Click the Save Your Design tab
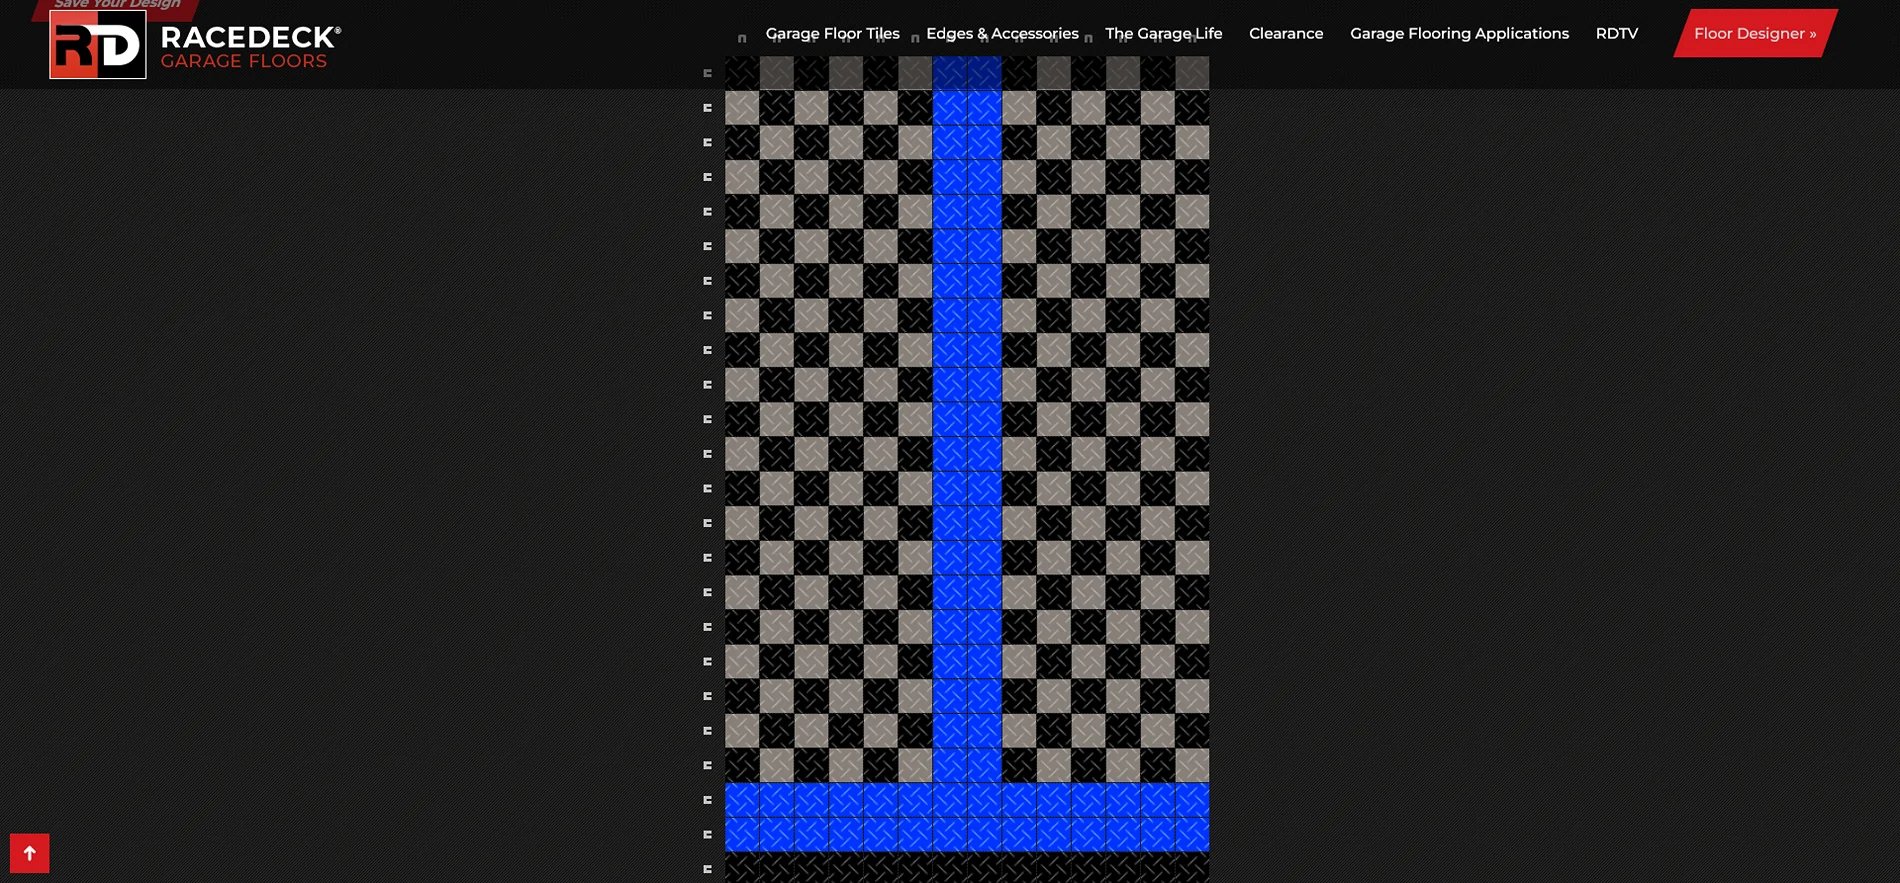The image size is (1900, 883). click(117, 6)
